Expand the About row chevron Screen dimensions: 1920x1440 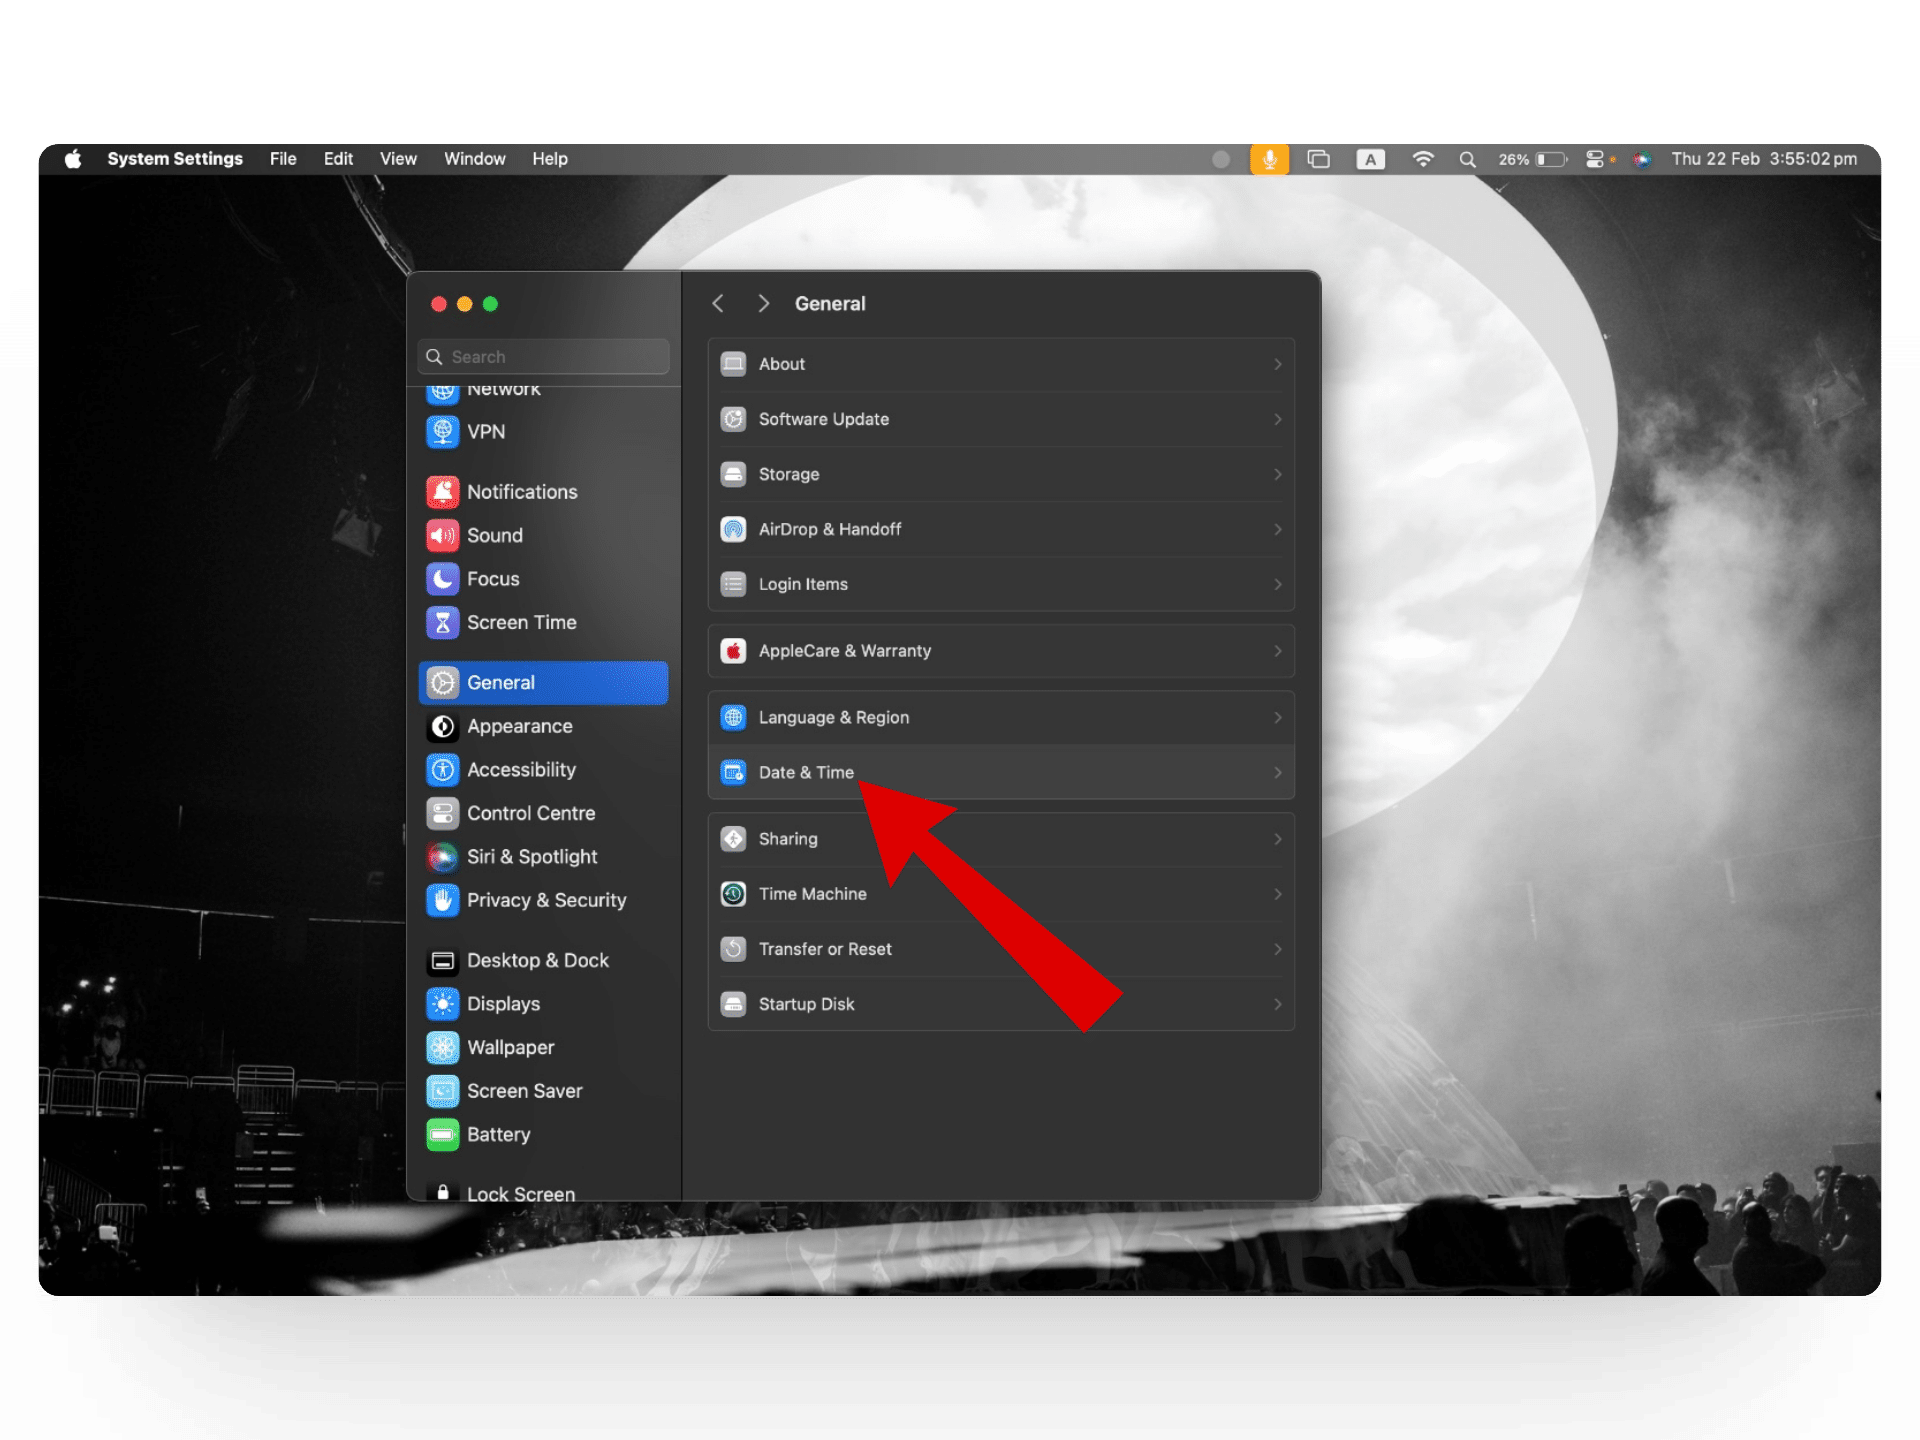click(x=1277, y=364)
